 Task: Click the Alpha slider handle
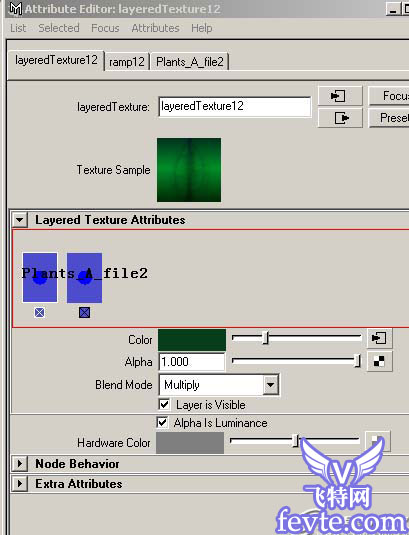point(357,361)
